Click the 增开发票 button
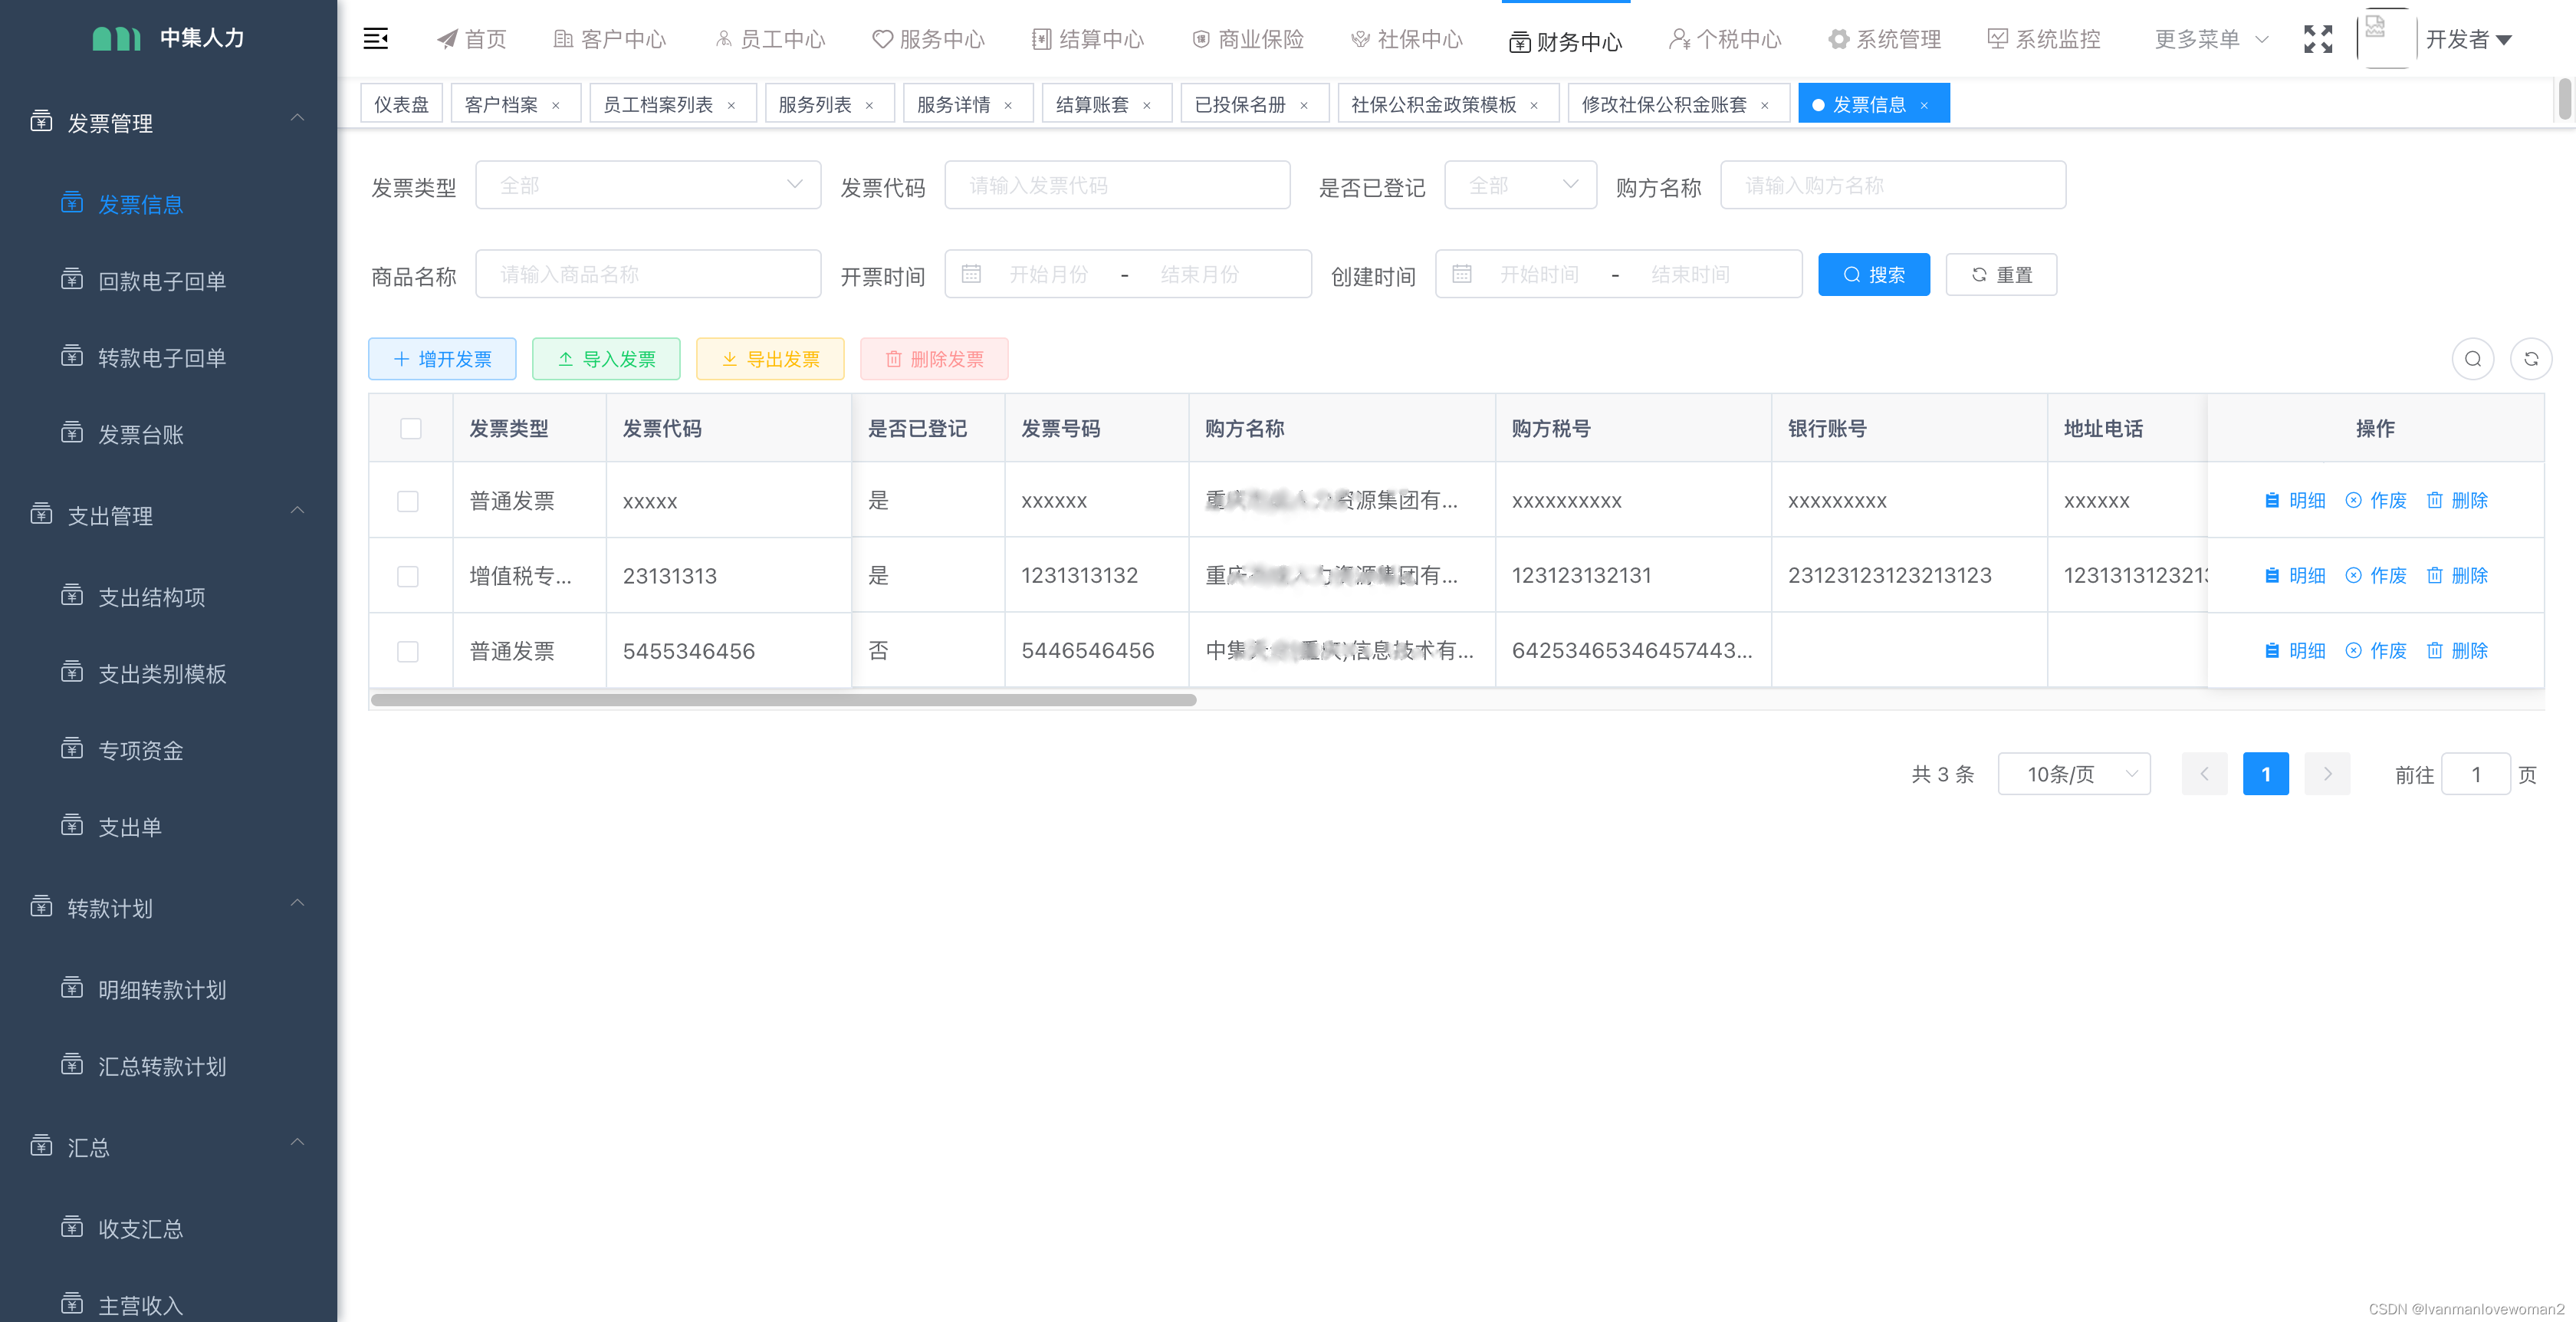Image resolution: width=2576 pixels, height=1322 pixels. (442, 359)
